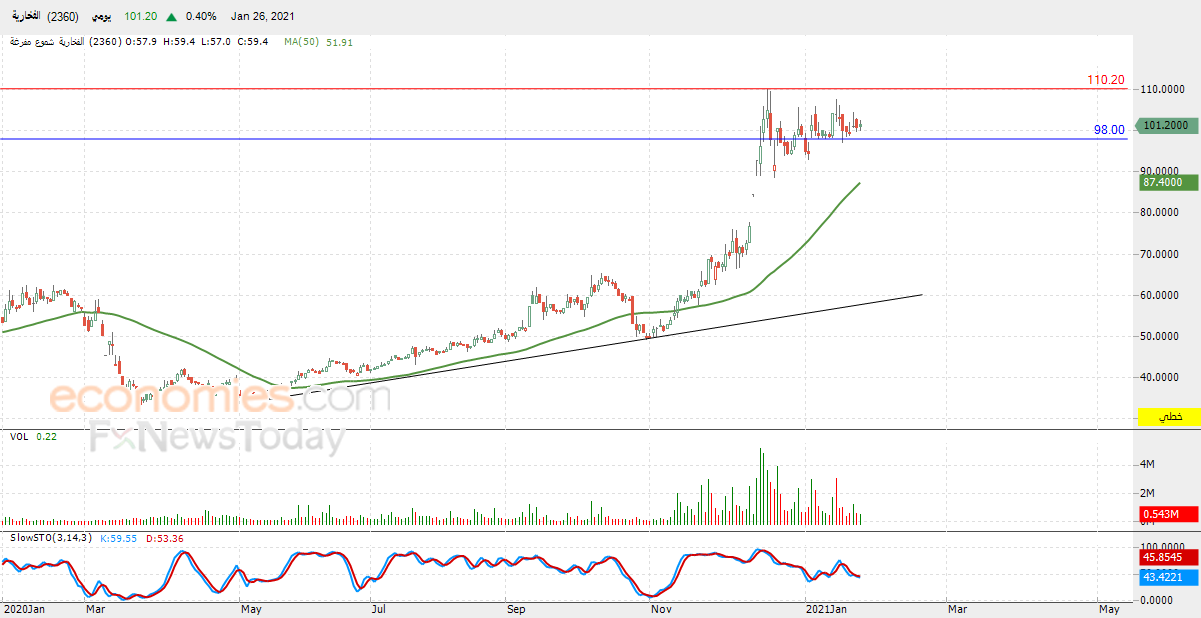
Task: Click the green 101.2000 current price tag
Action: (x=1165, y=125)
